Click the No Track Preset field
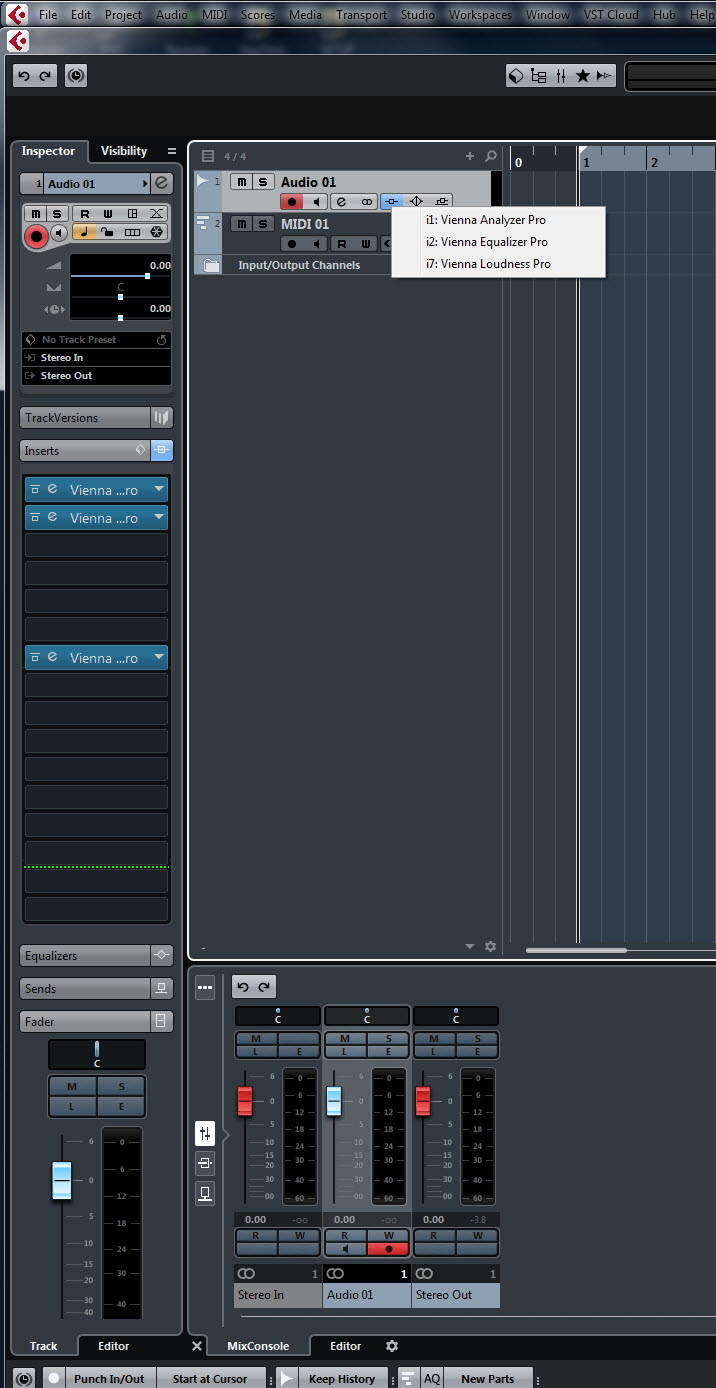 click(96, 340)
